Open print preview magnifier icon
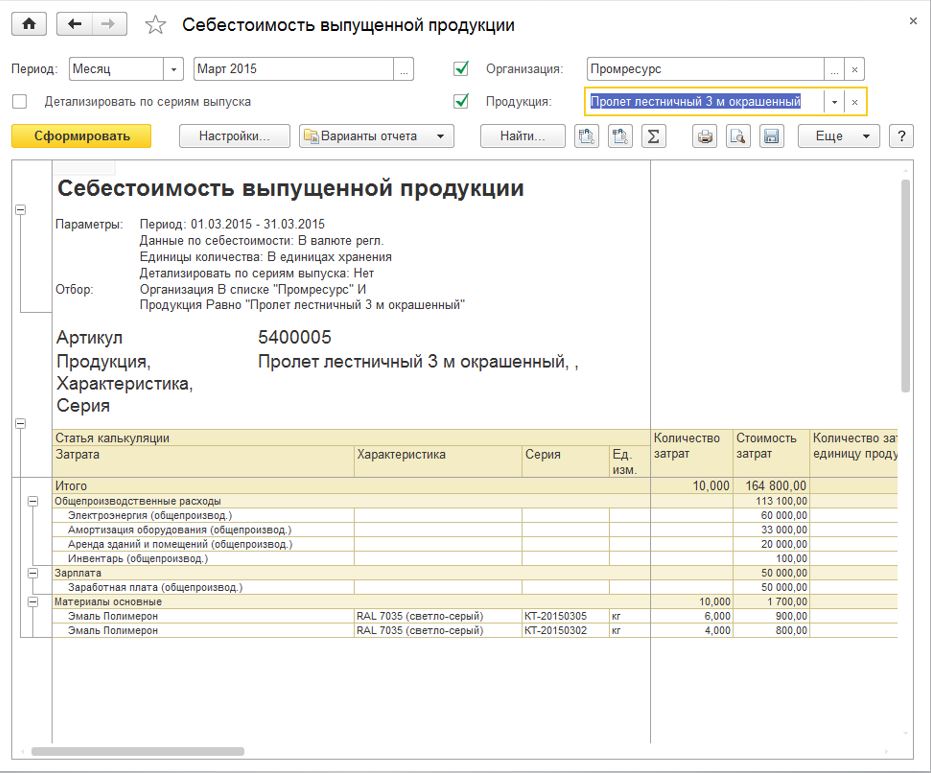 [x=738, y=136]
